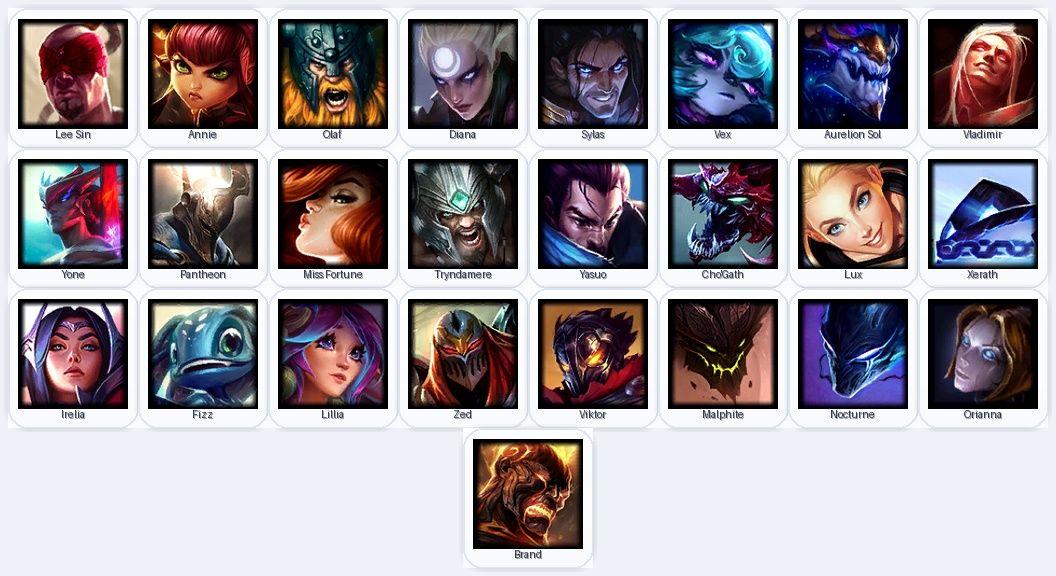Click Yasuo's champion icon
Viewport: 1056px width, 576px height.
[x=593, y=214]
